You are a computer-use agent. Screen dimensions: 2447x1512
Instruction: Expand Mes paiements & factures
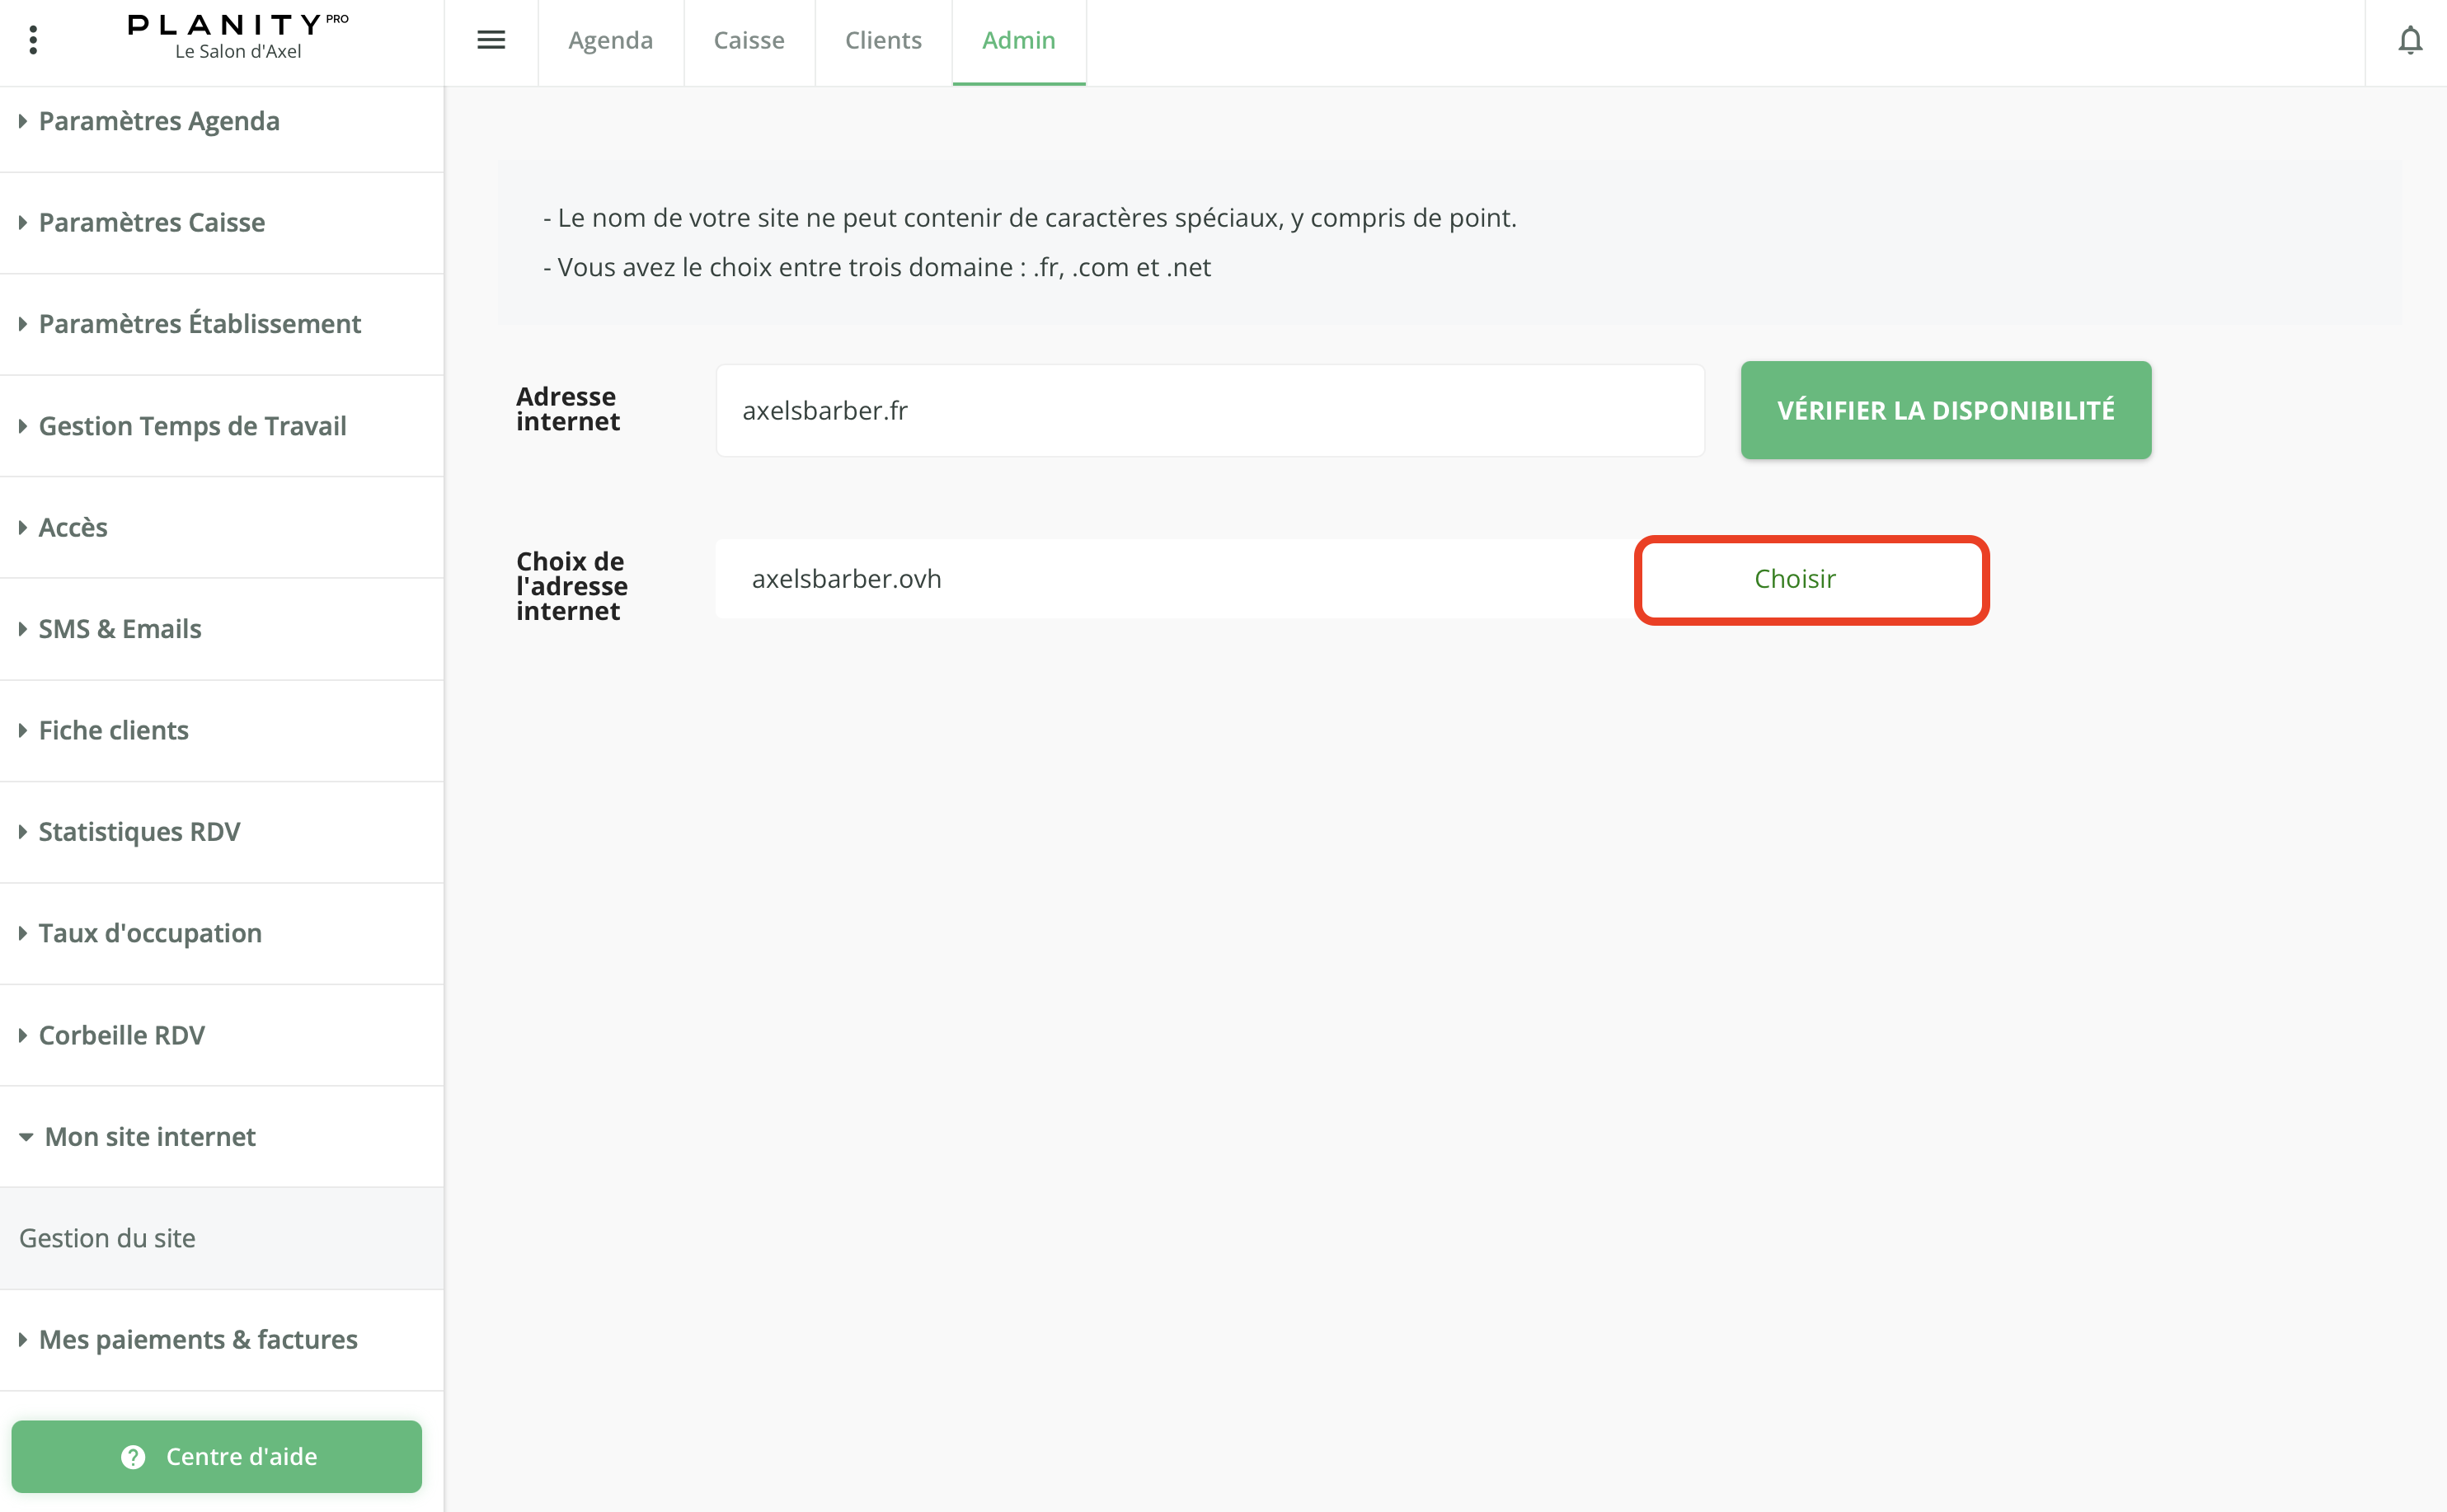[198, 1340]
